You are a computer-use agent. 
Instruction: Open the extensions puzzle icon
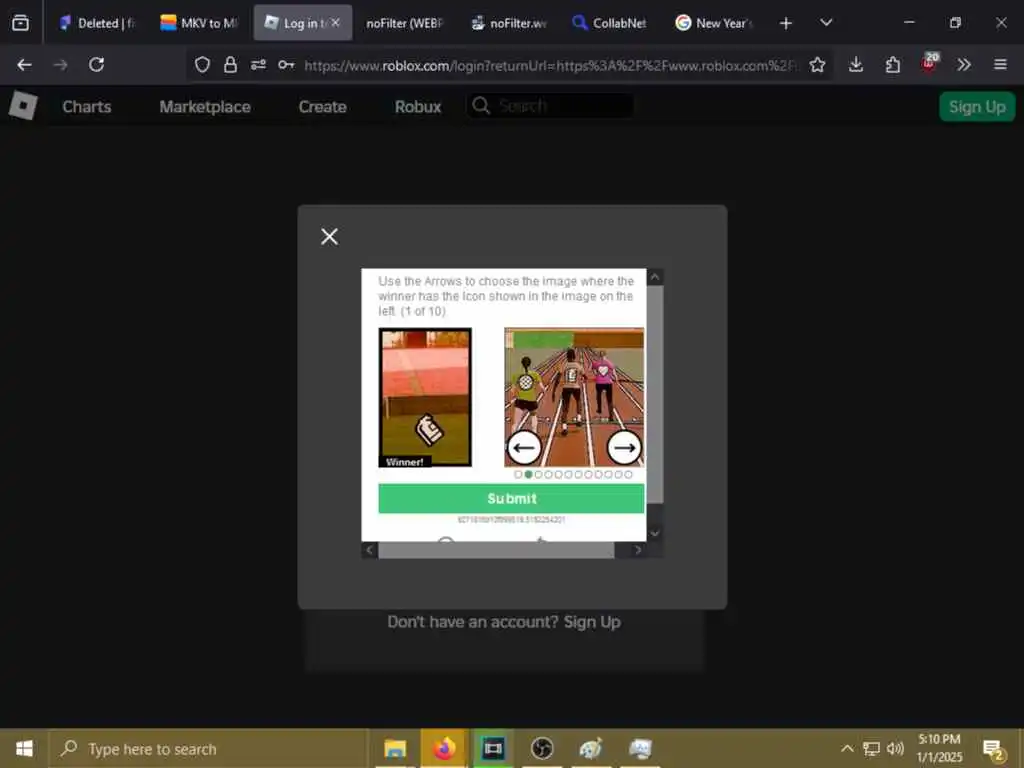893,65
